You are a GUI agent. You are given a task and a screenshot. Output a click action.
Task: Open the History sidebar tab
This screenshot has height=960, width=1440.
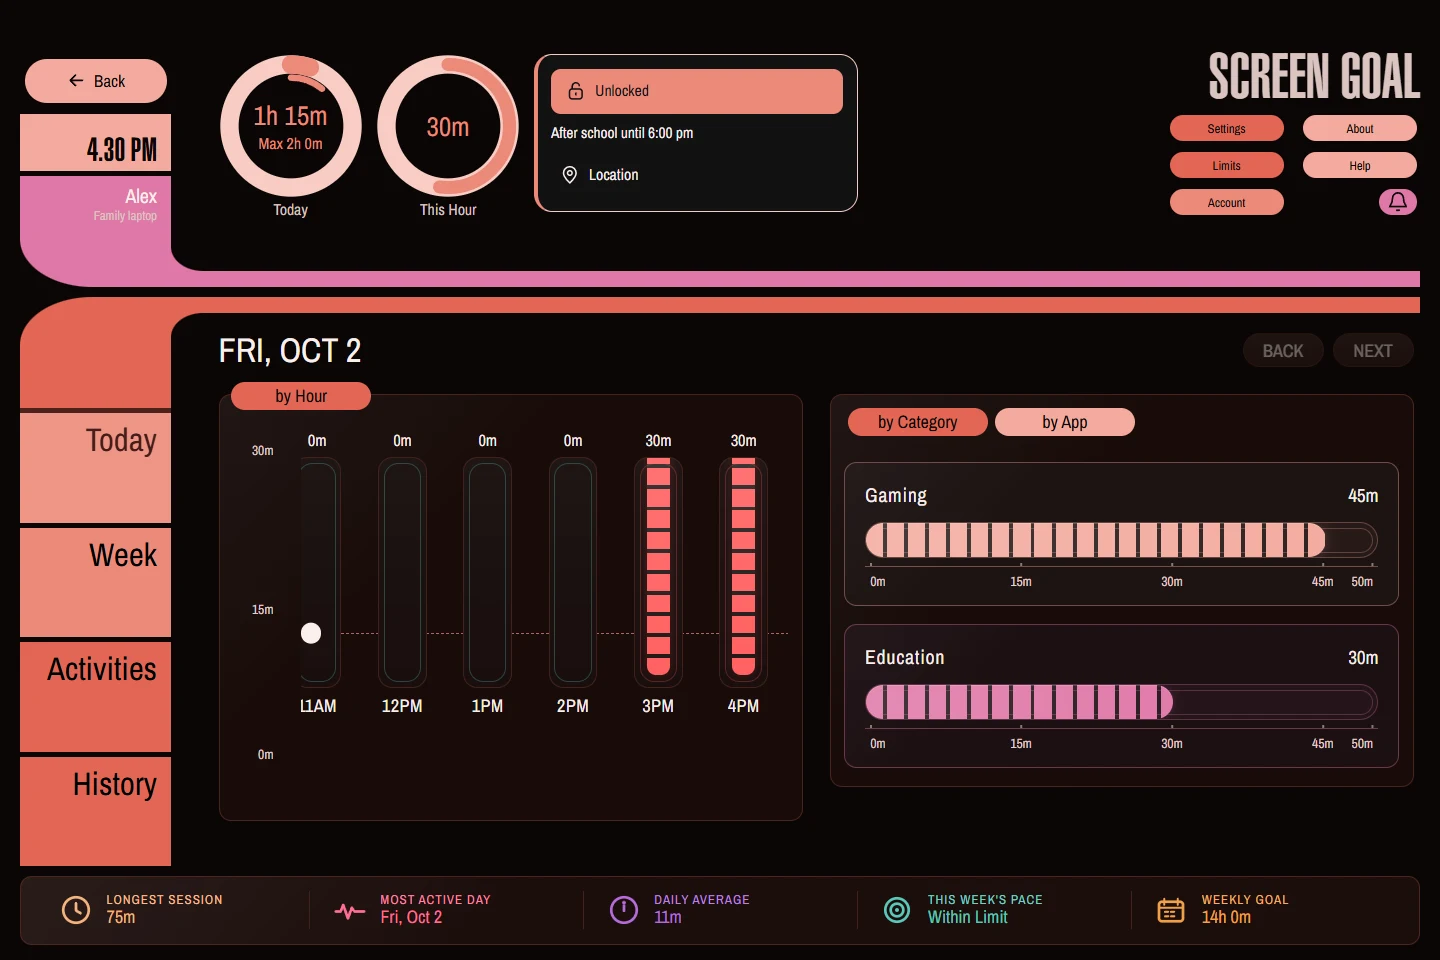tap(96, 811)
